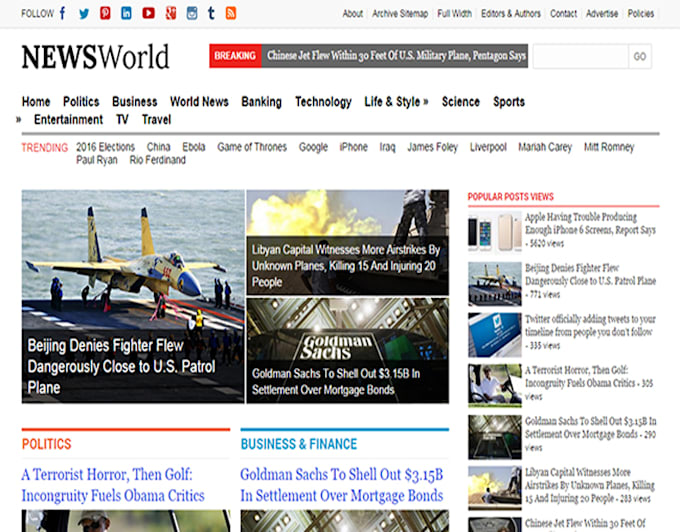Open the breaking news Chinese Jet headline
This screenshot has width=680, height=532.
coord(396,55)
